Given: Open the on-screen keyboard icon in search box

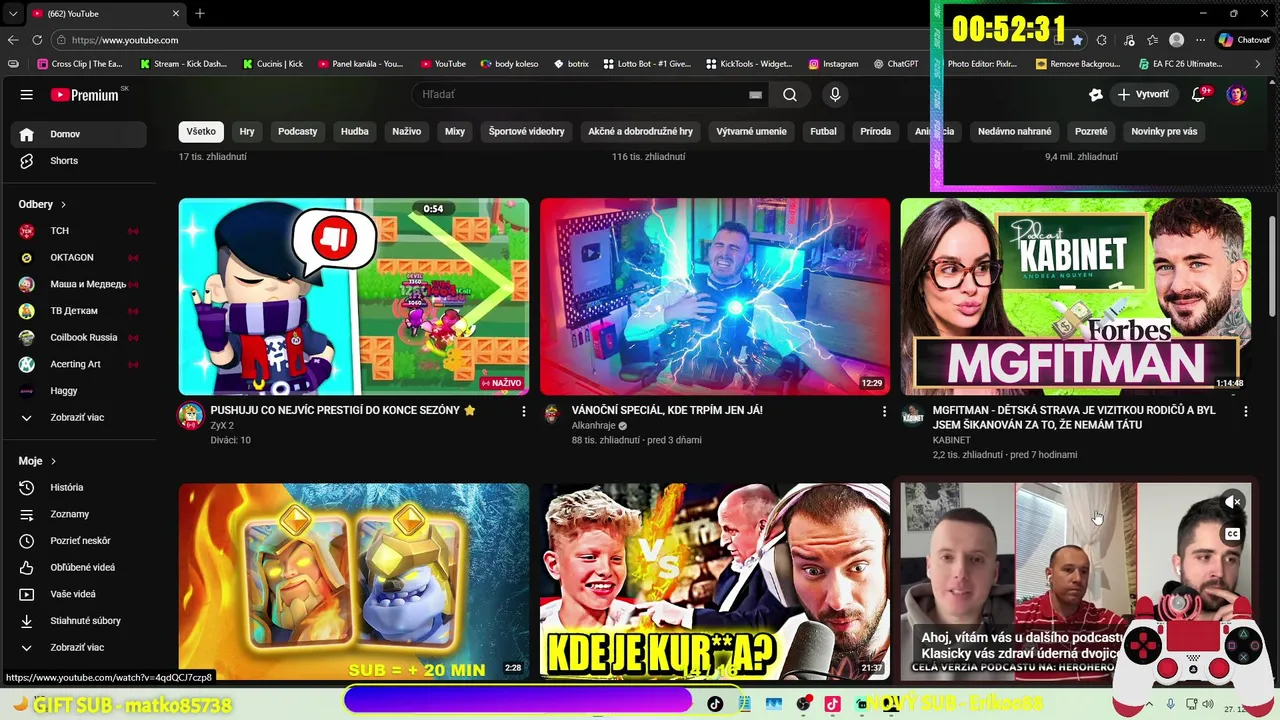Looking at the screenshot, I should [756, 95].
